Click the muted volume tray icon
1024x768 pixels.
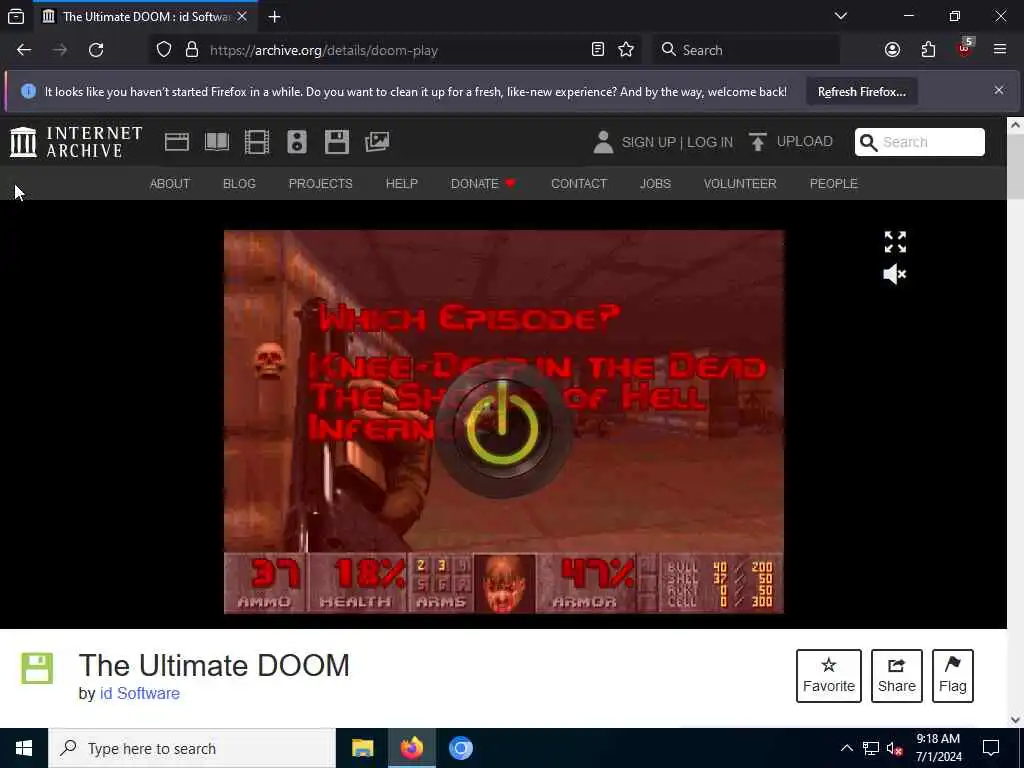(x=895, y=748)
